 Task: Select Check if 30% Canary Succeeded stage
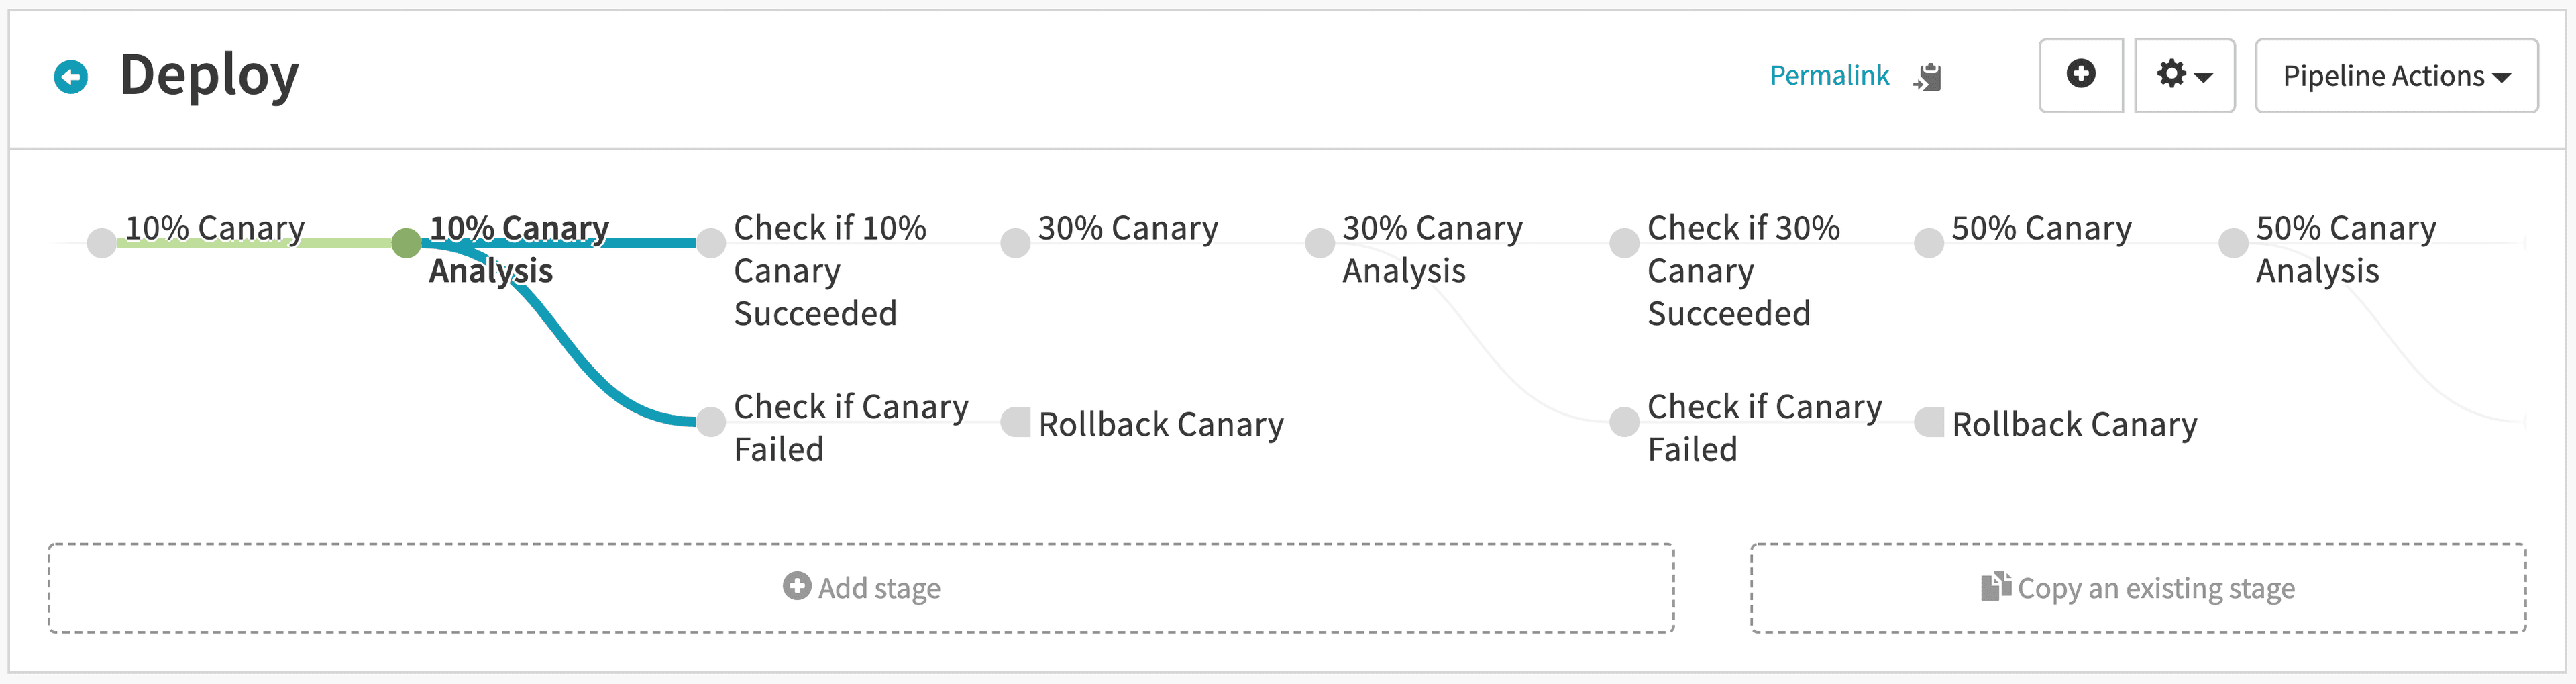click(1624, 243)
